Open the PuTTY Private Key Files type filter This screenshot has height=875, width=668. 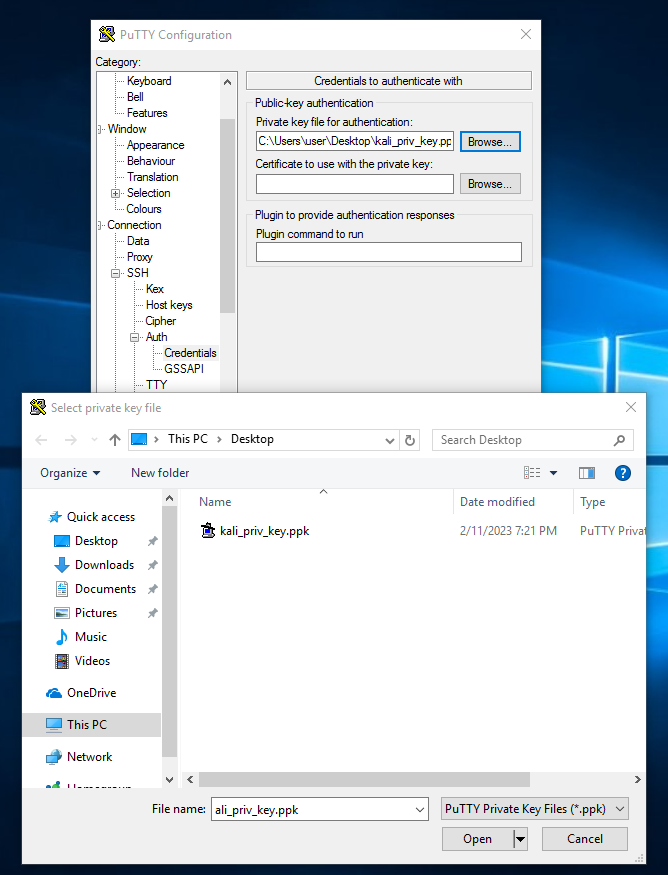(x=534, y=809)
